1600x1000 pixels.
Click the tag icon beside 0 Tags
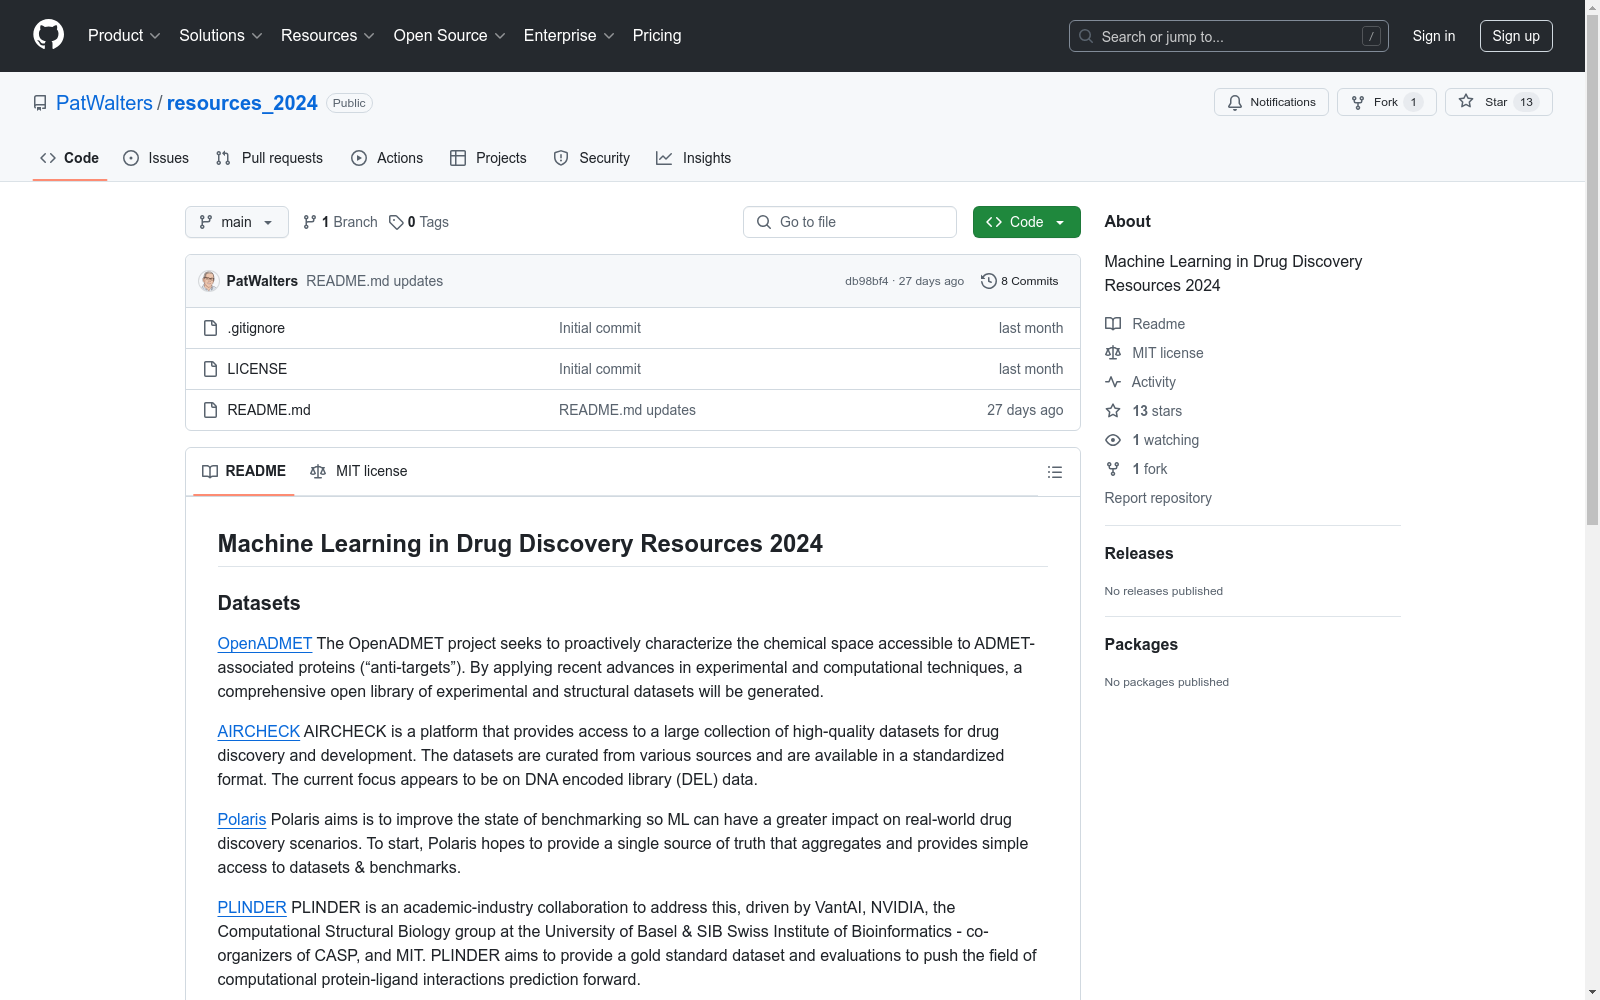point(396,222)
